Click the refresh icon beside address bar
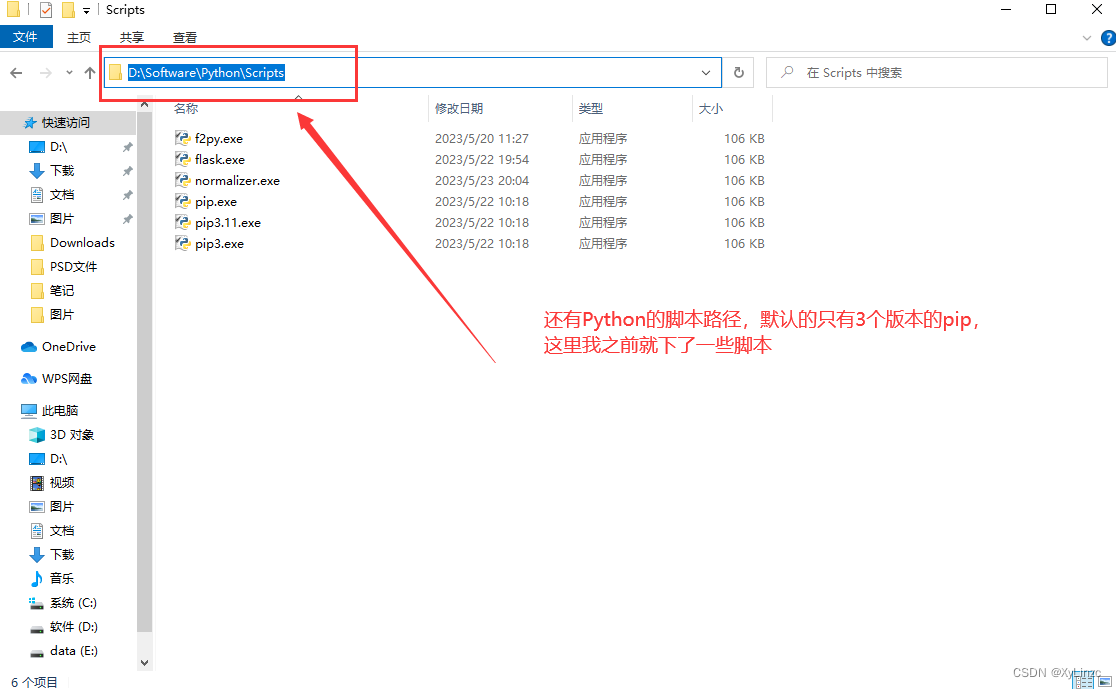 (738, 72)
